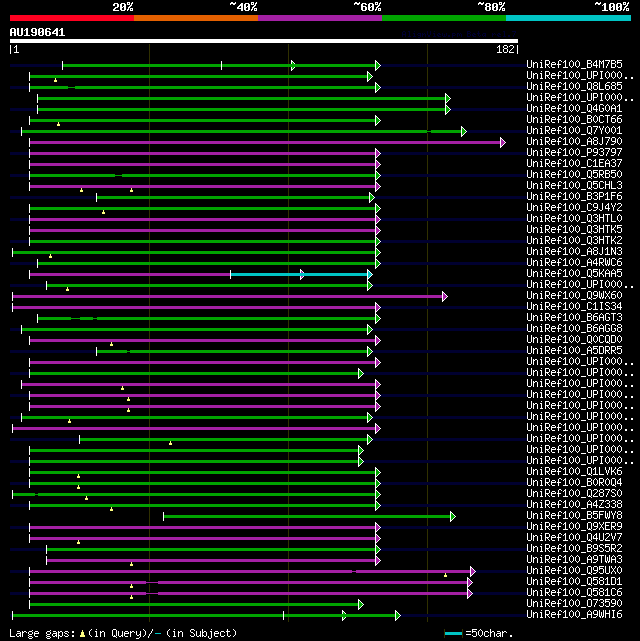This screenshot has width=640, height=641.
Task: Click the orange ~40% legend segment
Action: tap(196, 18)
